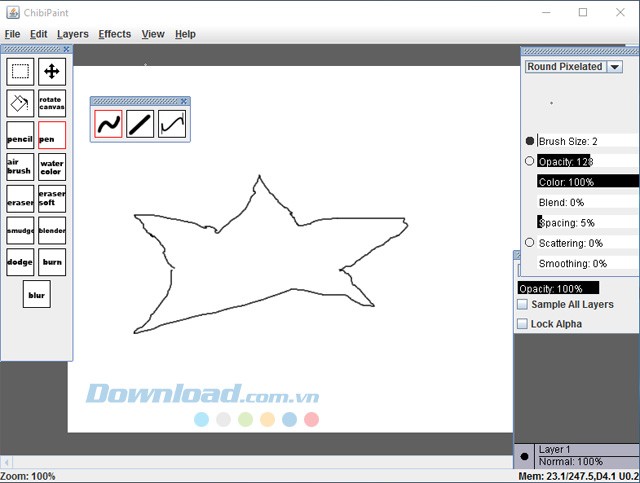Viewport: 640px width, 483px height.
Task: Toggle visibility of Layer 1
Action: pyautogui.click(x=524, y=456)
